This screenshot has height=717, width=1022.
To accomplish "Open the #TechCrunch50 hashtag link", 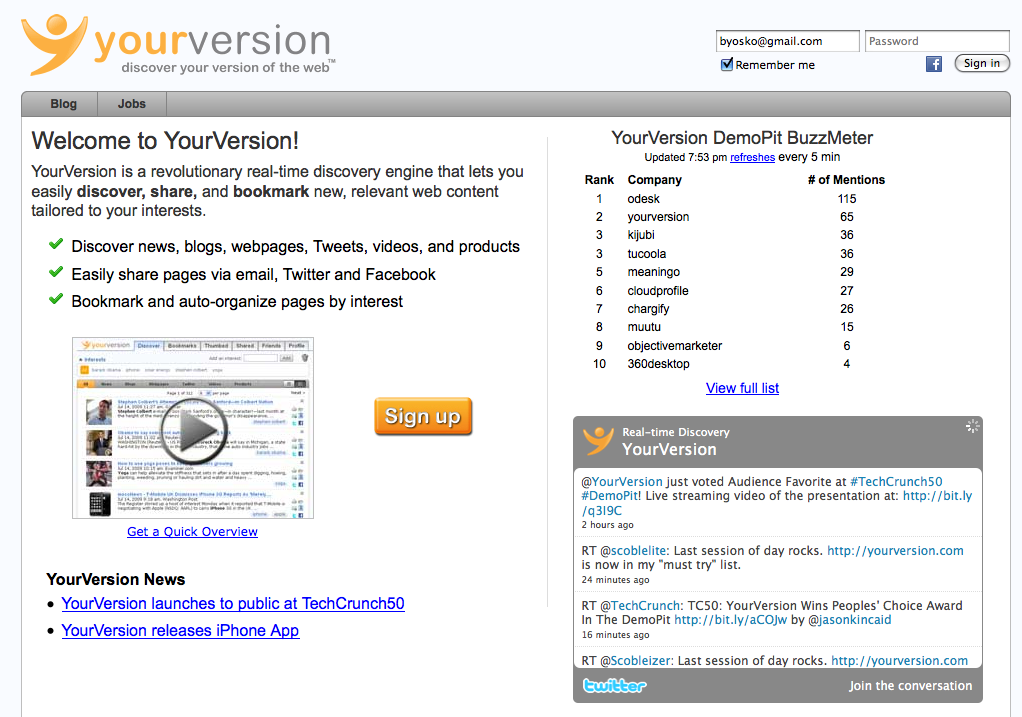I will tap(896, 482).
